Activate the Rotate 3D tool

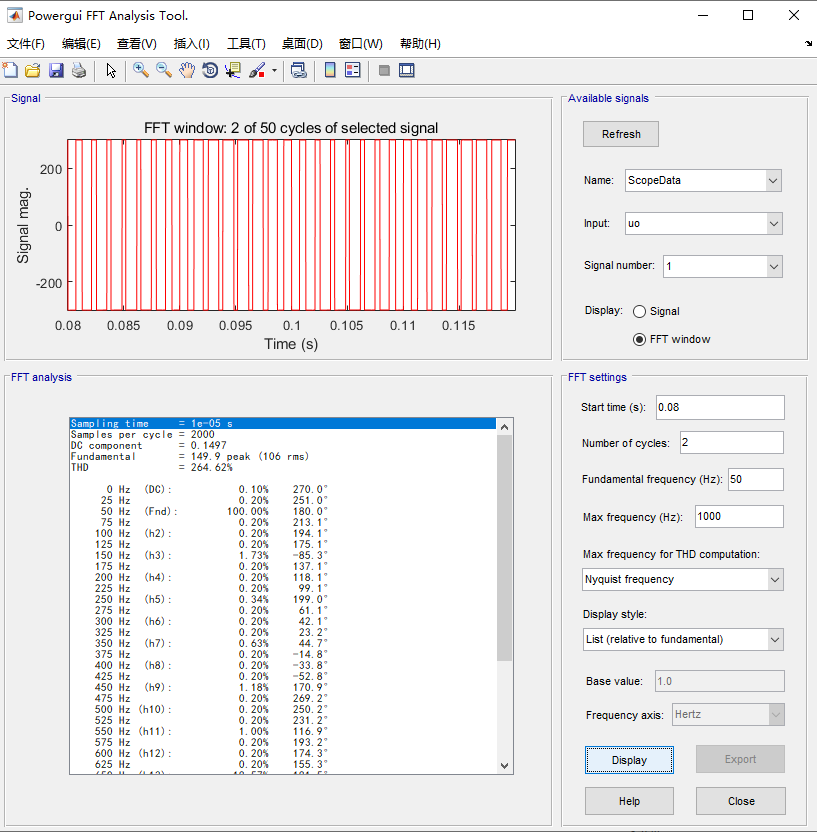[210, 70]
